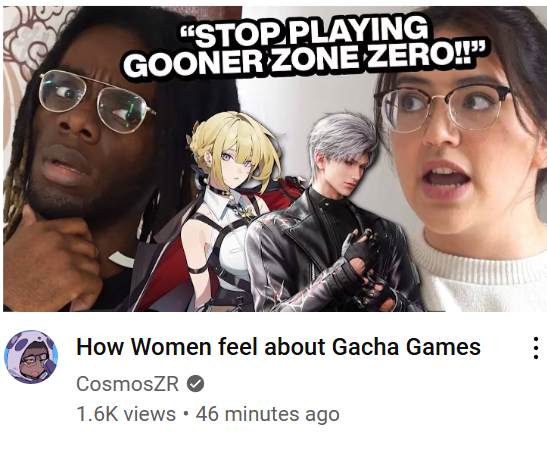Image resolution: width=547 pixels, height=458 pixels.
Task: Click the 1.6K views count
Action: pyautogui.click(x=126, y=414)
